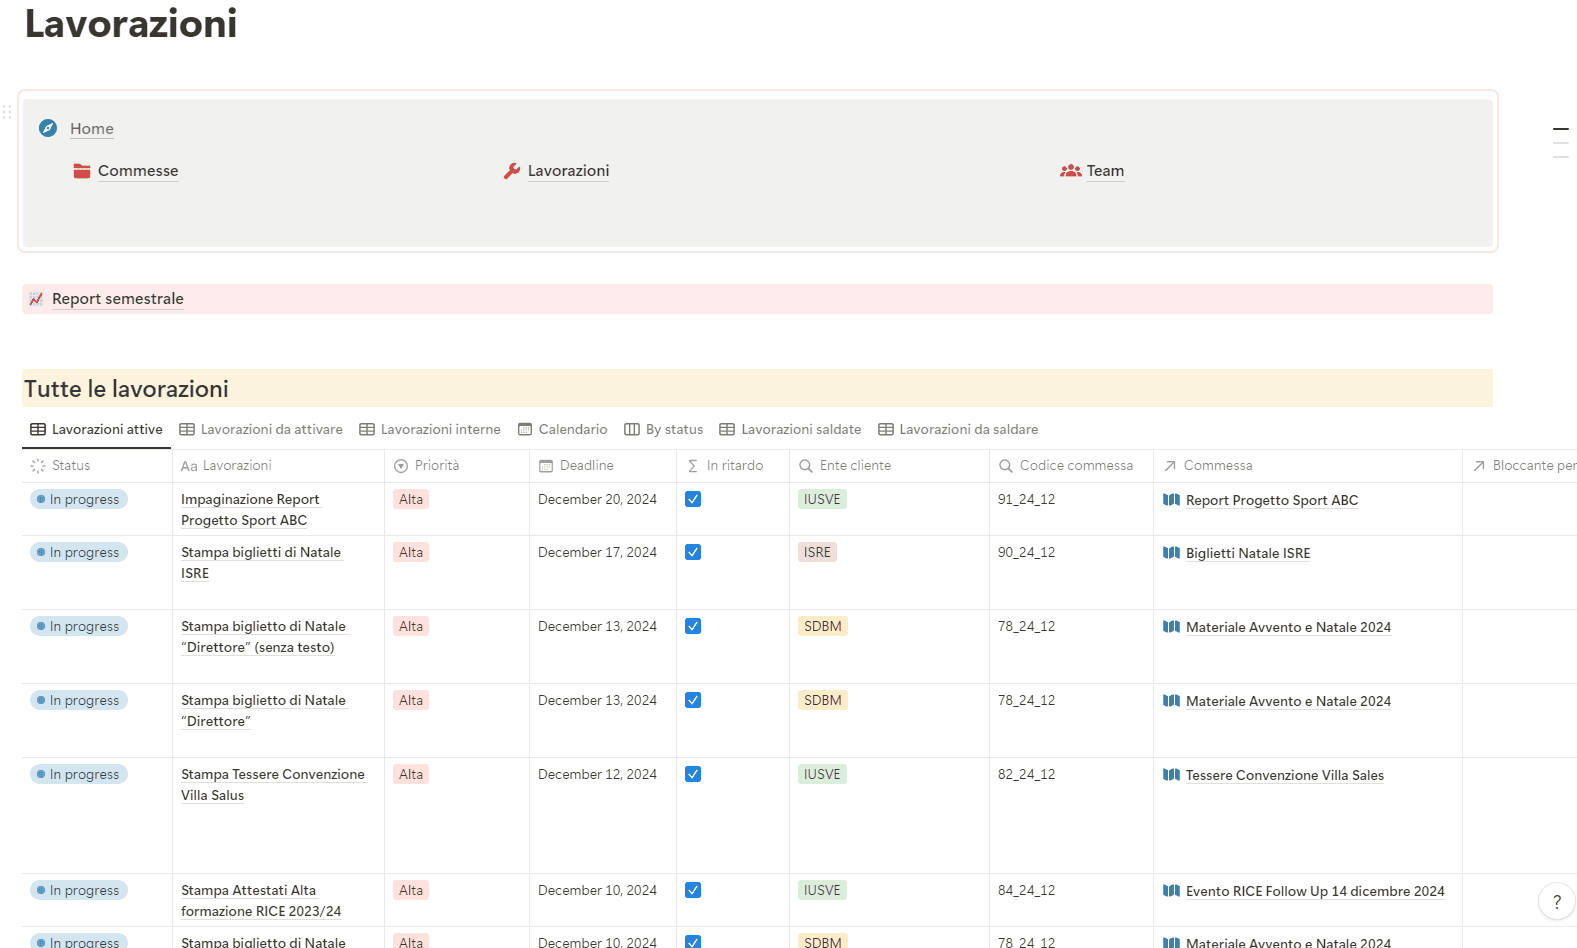Switch to Lavorazioni interne tab

pyautogui.click(x=430, y=429)
